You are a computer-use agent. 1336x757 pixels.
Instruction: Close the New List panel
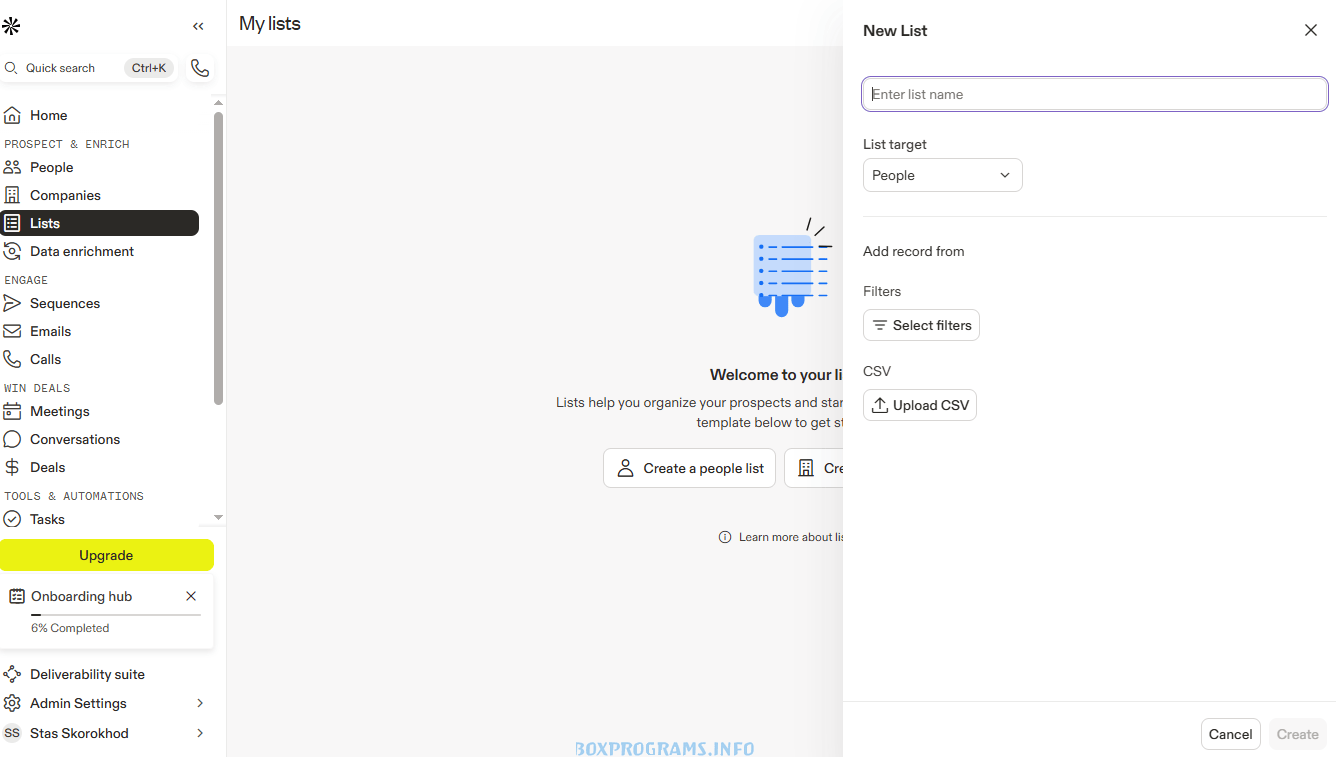tap(1310, 30)
